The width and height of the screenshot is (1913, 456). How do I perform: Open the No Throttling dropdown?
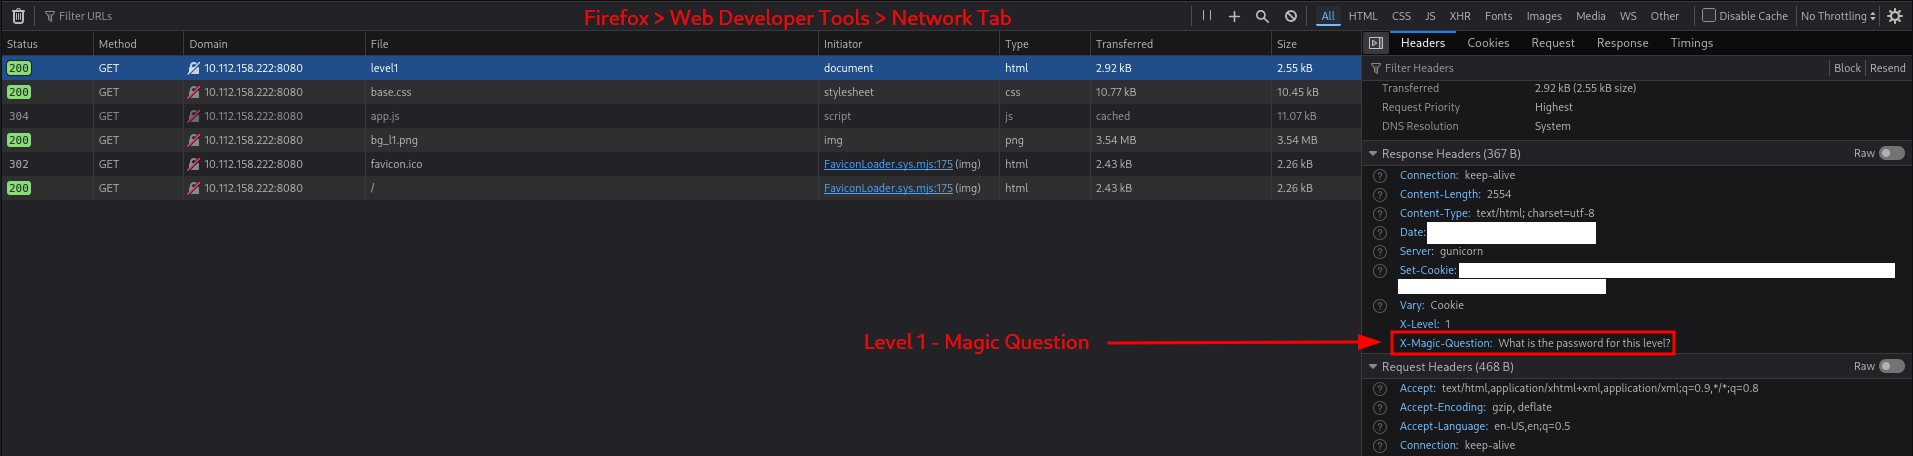pyautogui.click(x=1838, y=16)
